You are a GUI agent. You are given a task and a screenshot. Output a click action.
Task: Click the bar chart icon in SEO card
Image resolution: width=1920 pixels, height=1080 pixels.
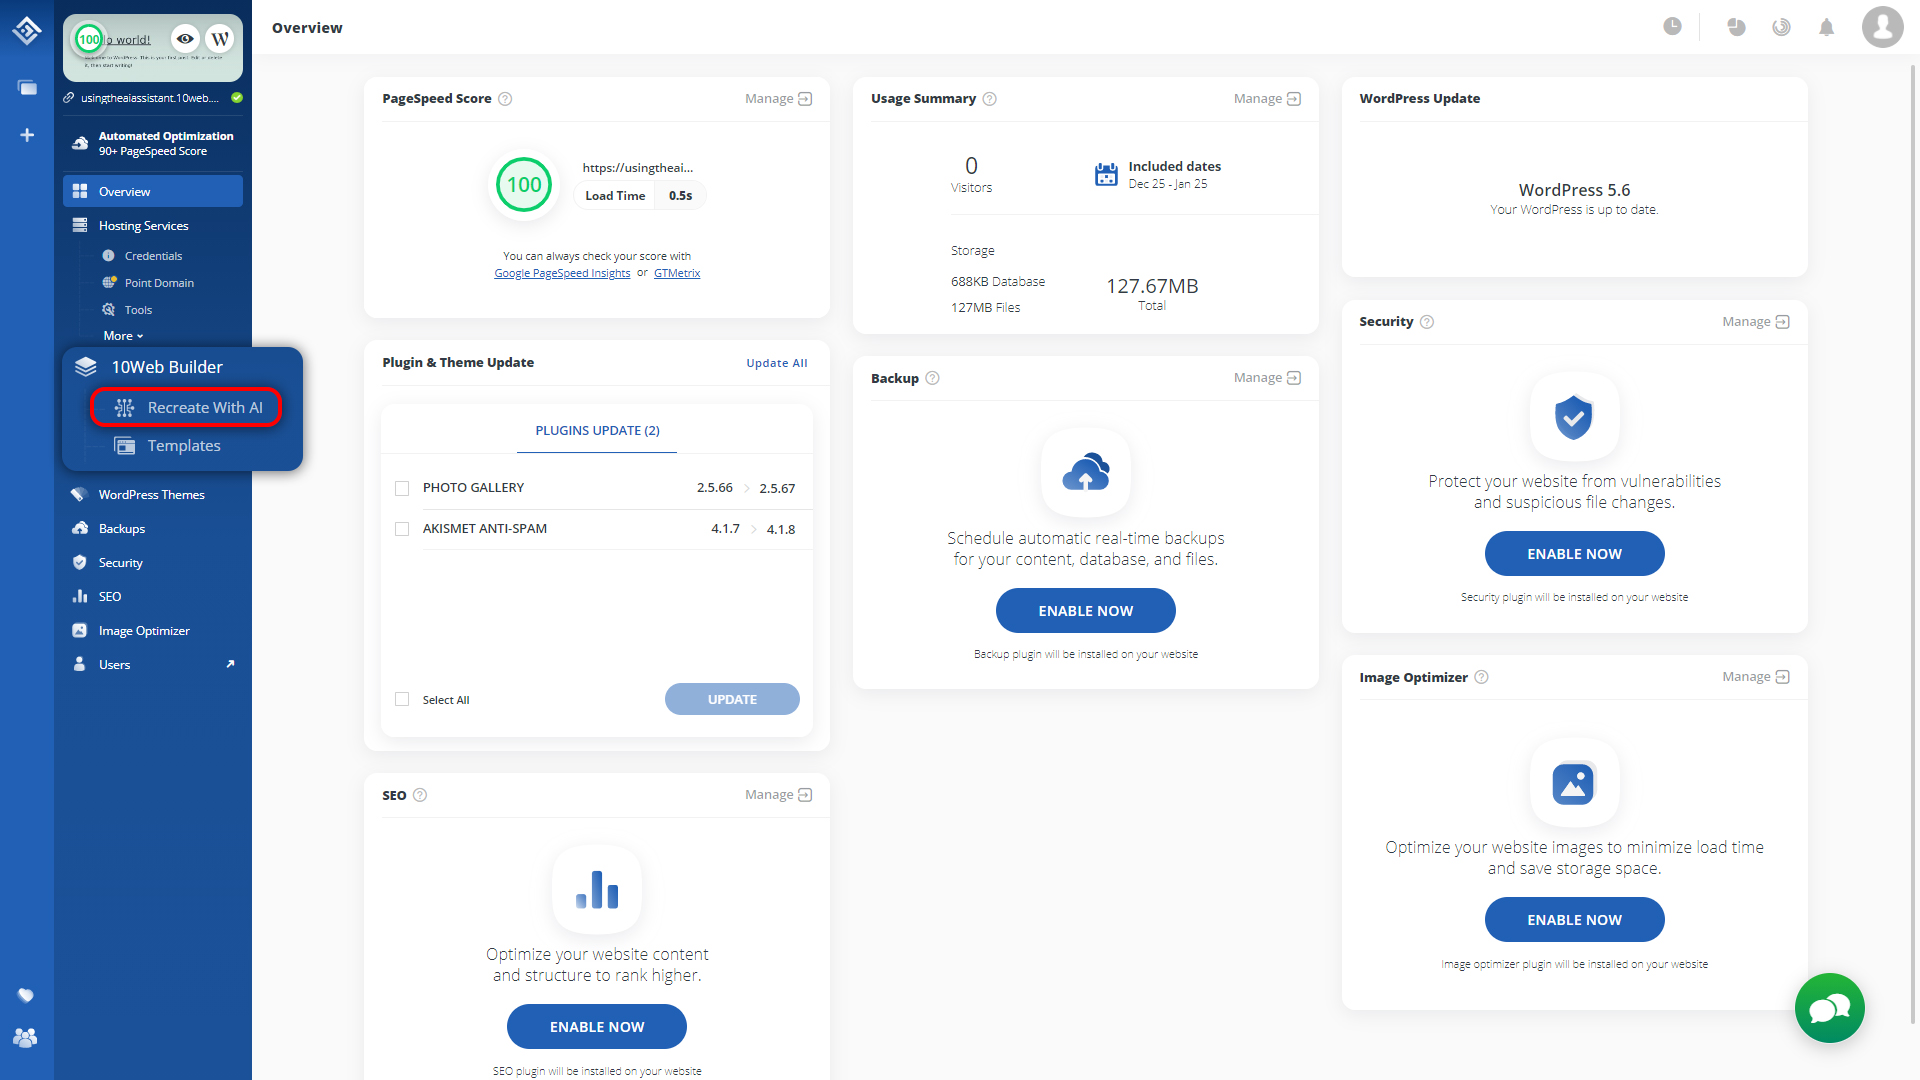click(x=597, y=889)
